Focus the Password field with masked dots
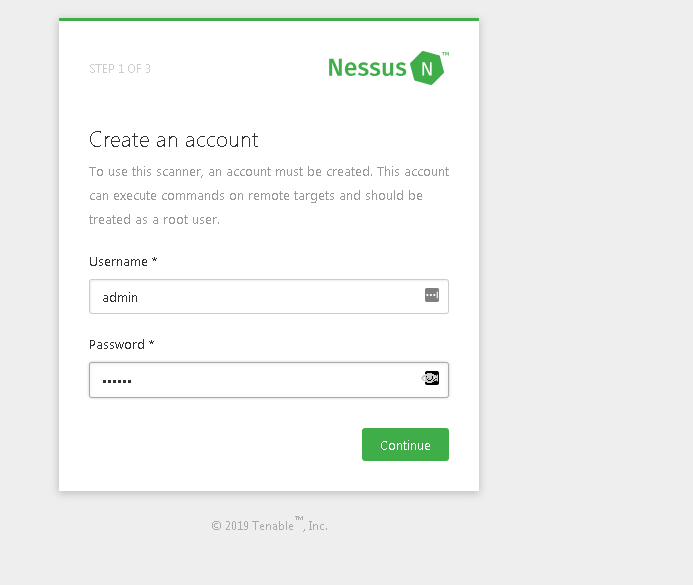This screenshot has width=693, height=585. (x=250, y=380)
